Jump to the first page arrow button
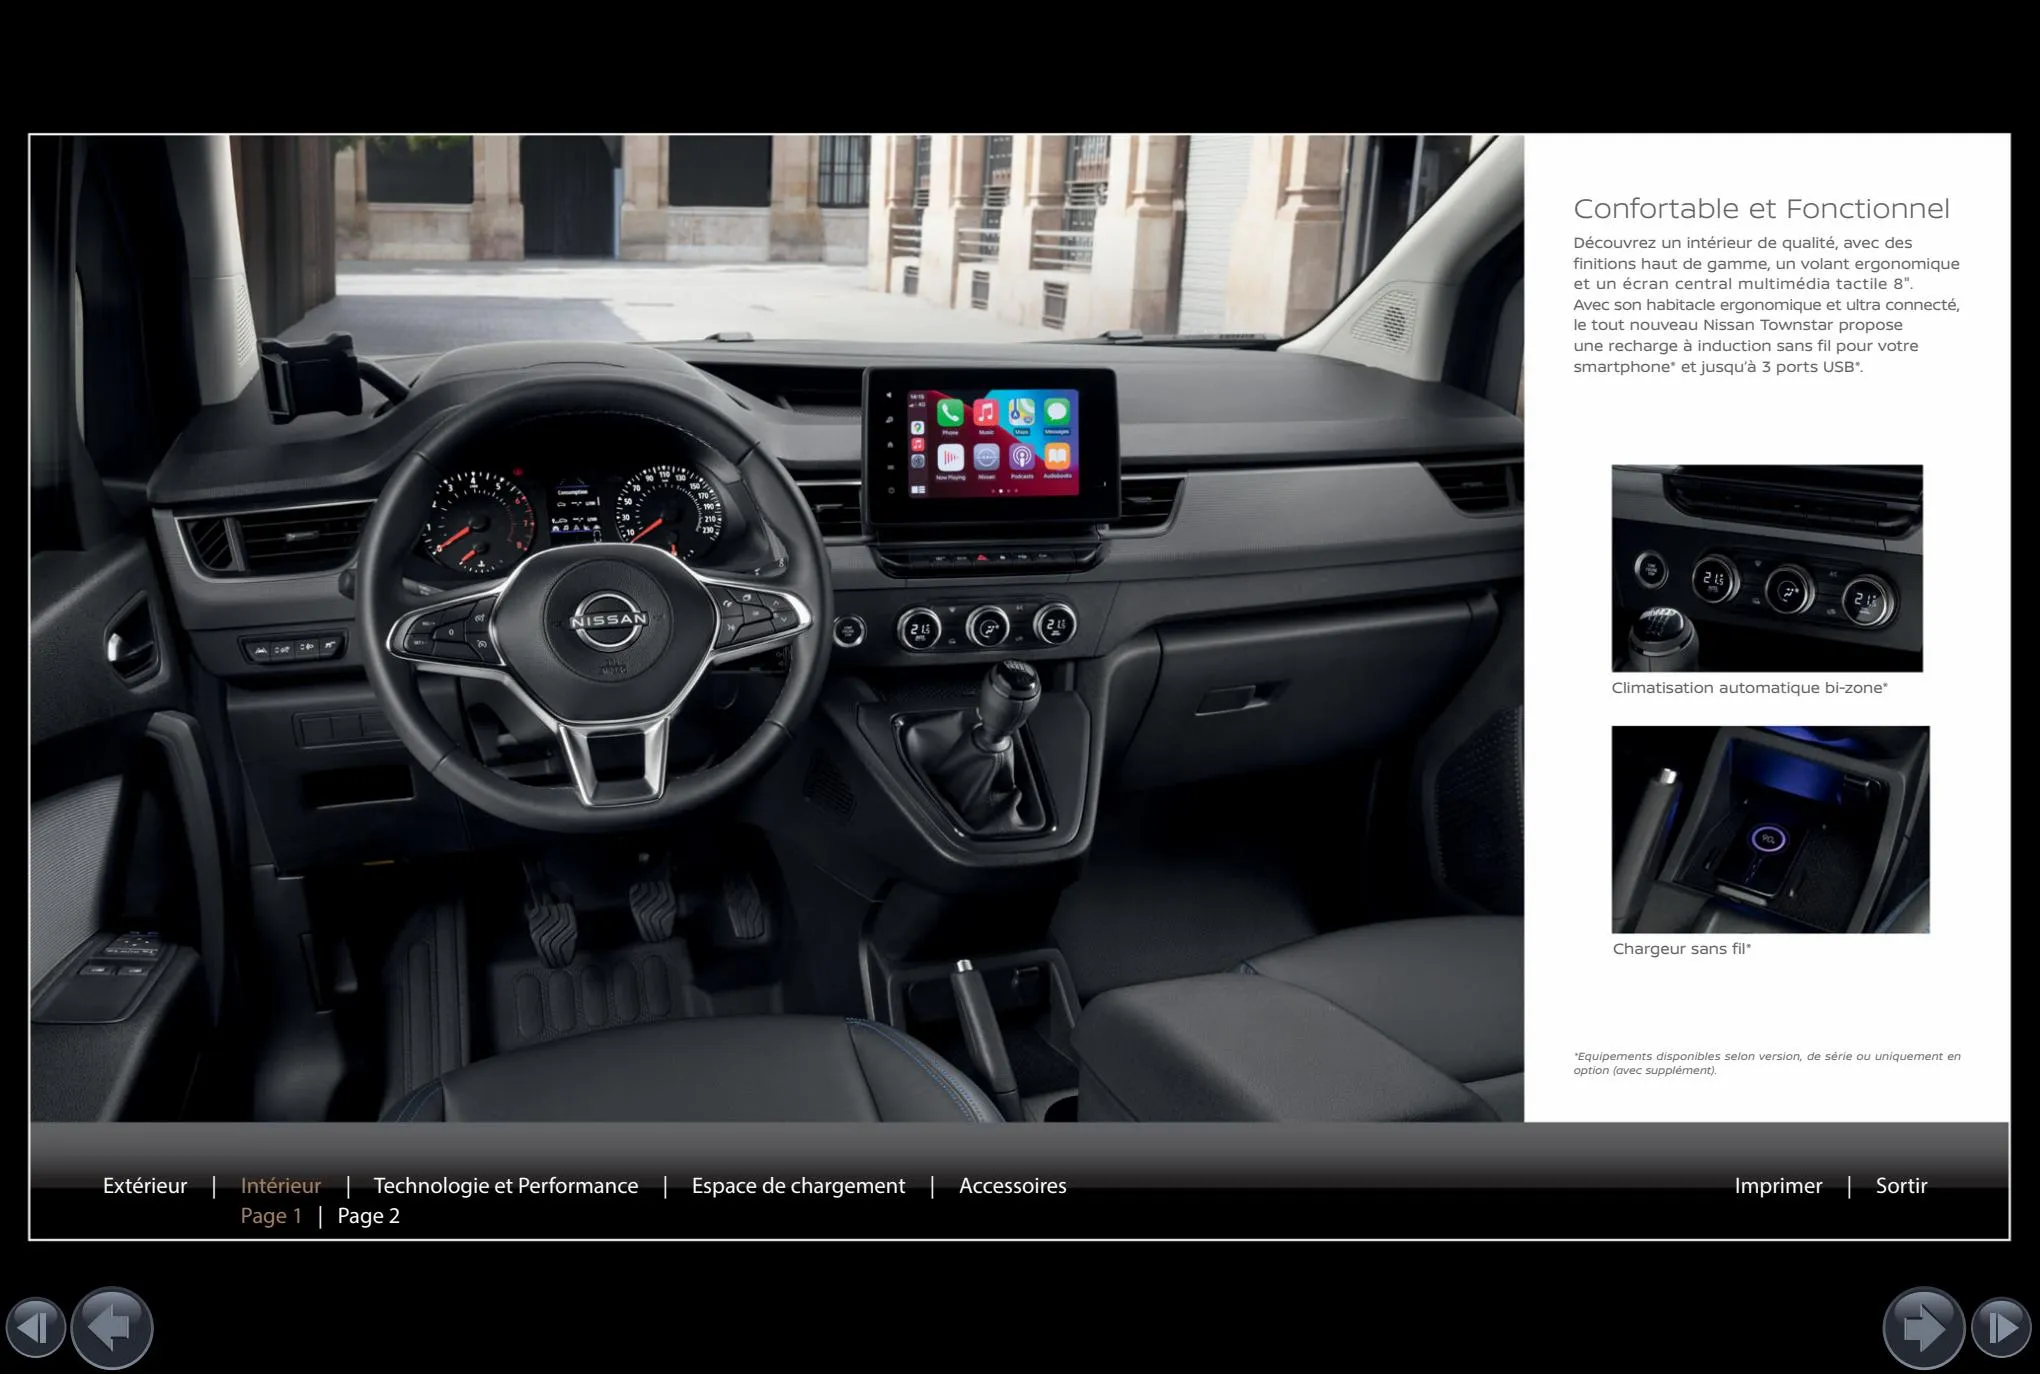Viewport: 2040px width, 1375px height. pos(36,1328)
